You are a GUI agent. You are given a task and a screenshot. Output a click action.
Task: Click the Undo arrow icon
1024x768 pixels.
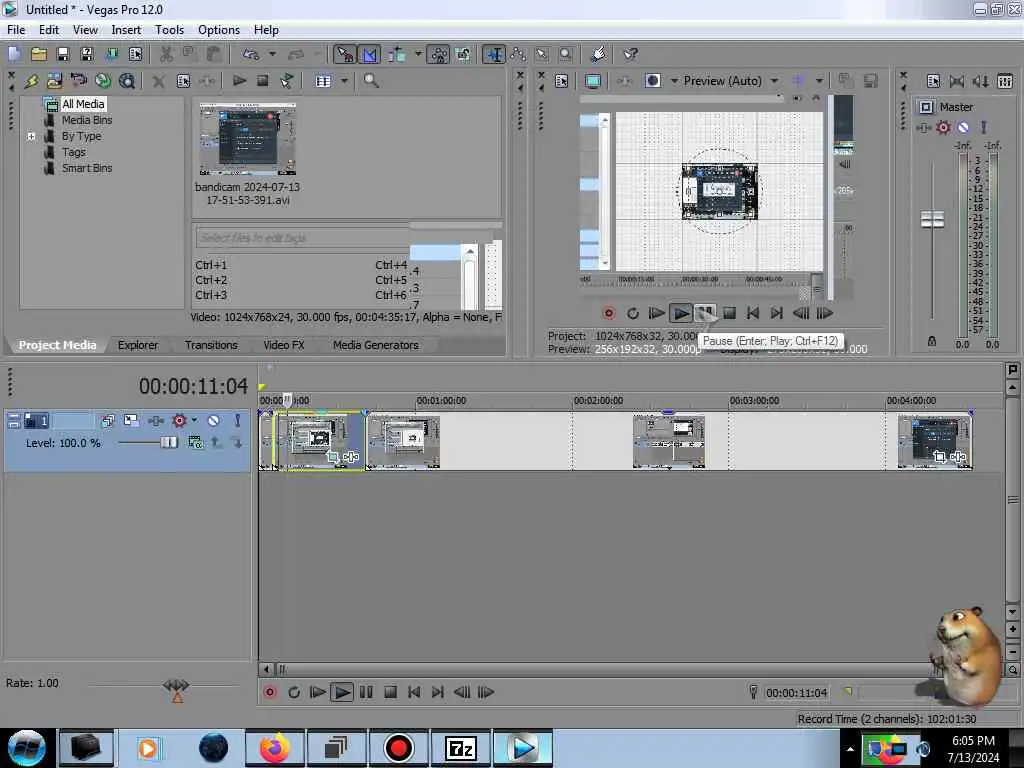click(251, 54)
